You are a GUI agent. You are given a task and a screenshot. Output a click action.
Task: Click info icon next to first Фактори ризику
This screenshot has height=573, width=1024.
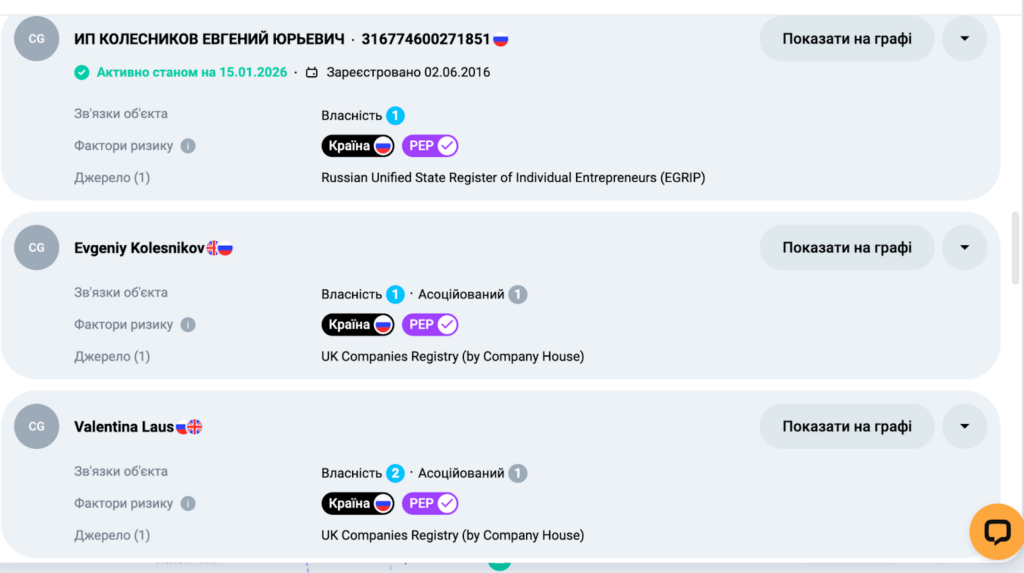tap(188, 146)
